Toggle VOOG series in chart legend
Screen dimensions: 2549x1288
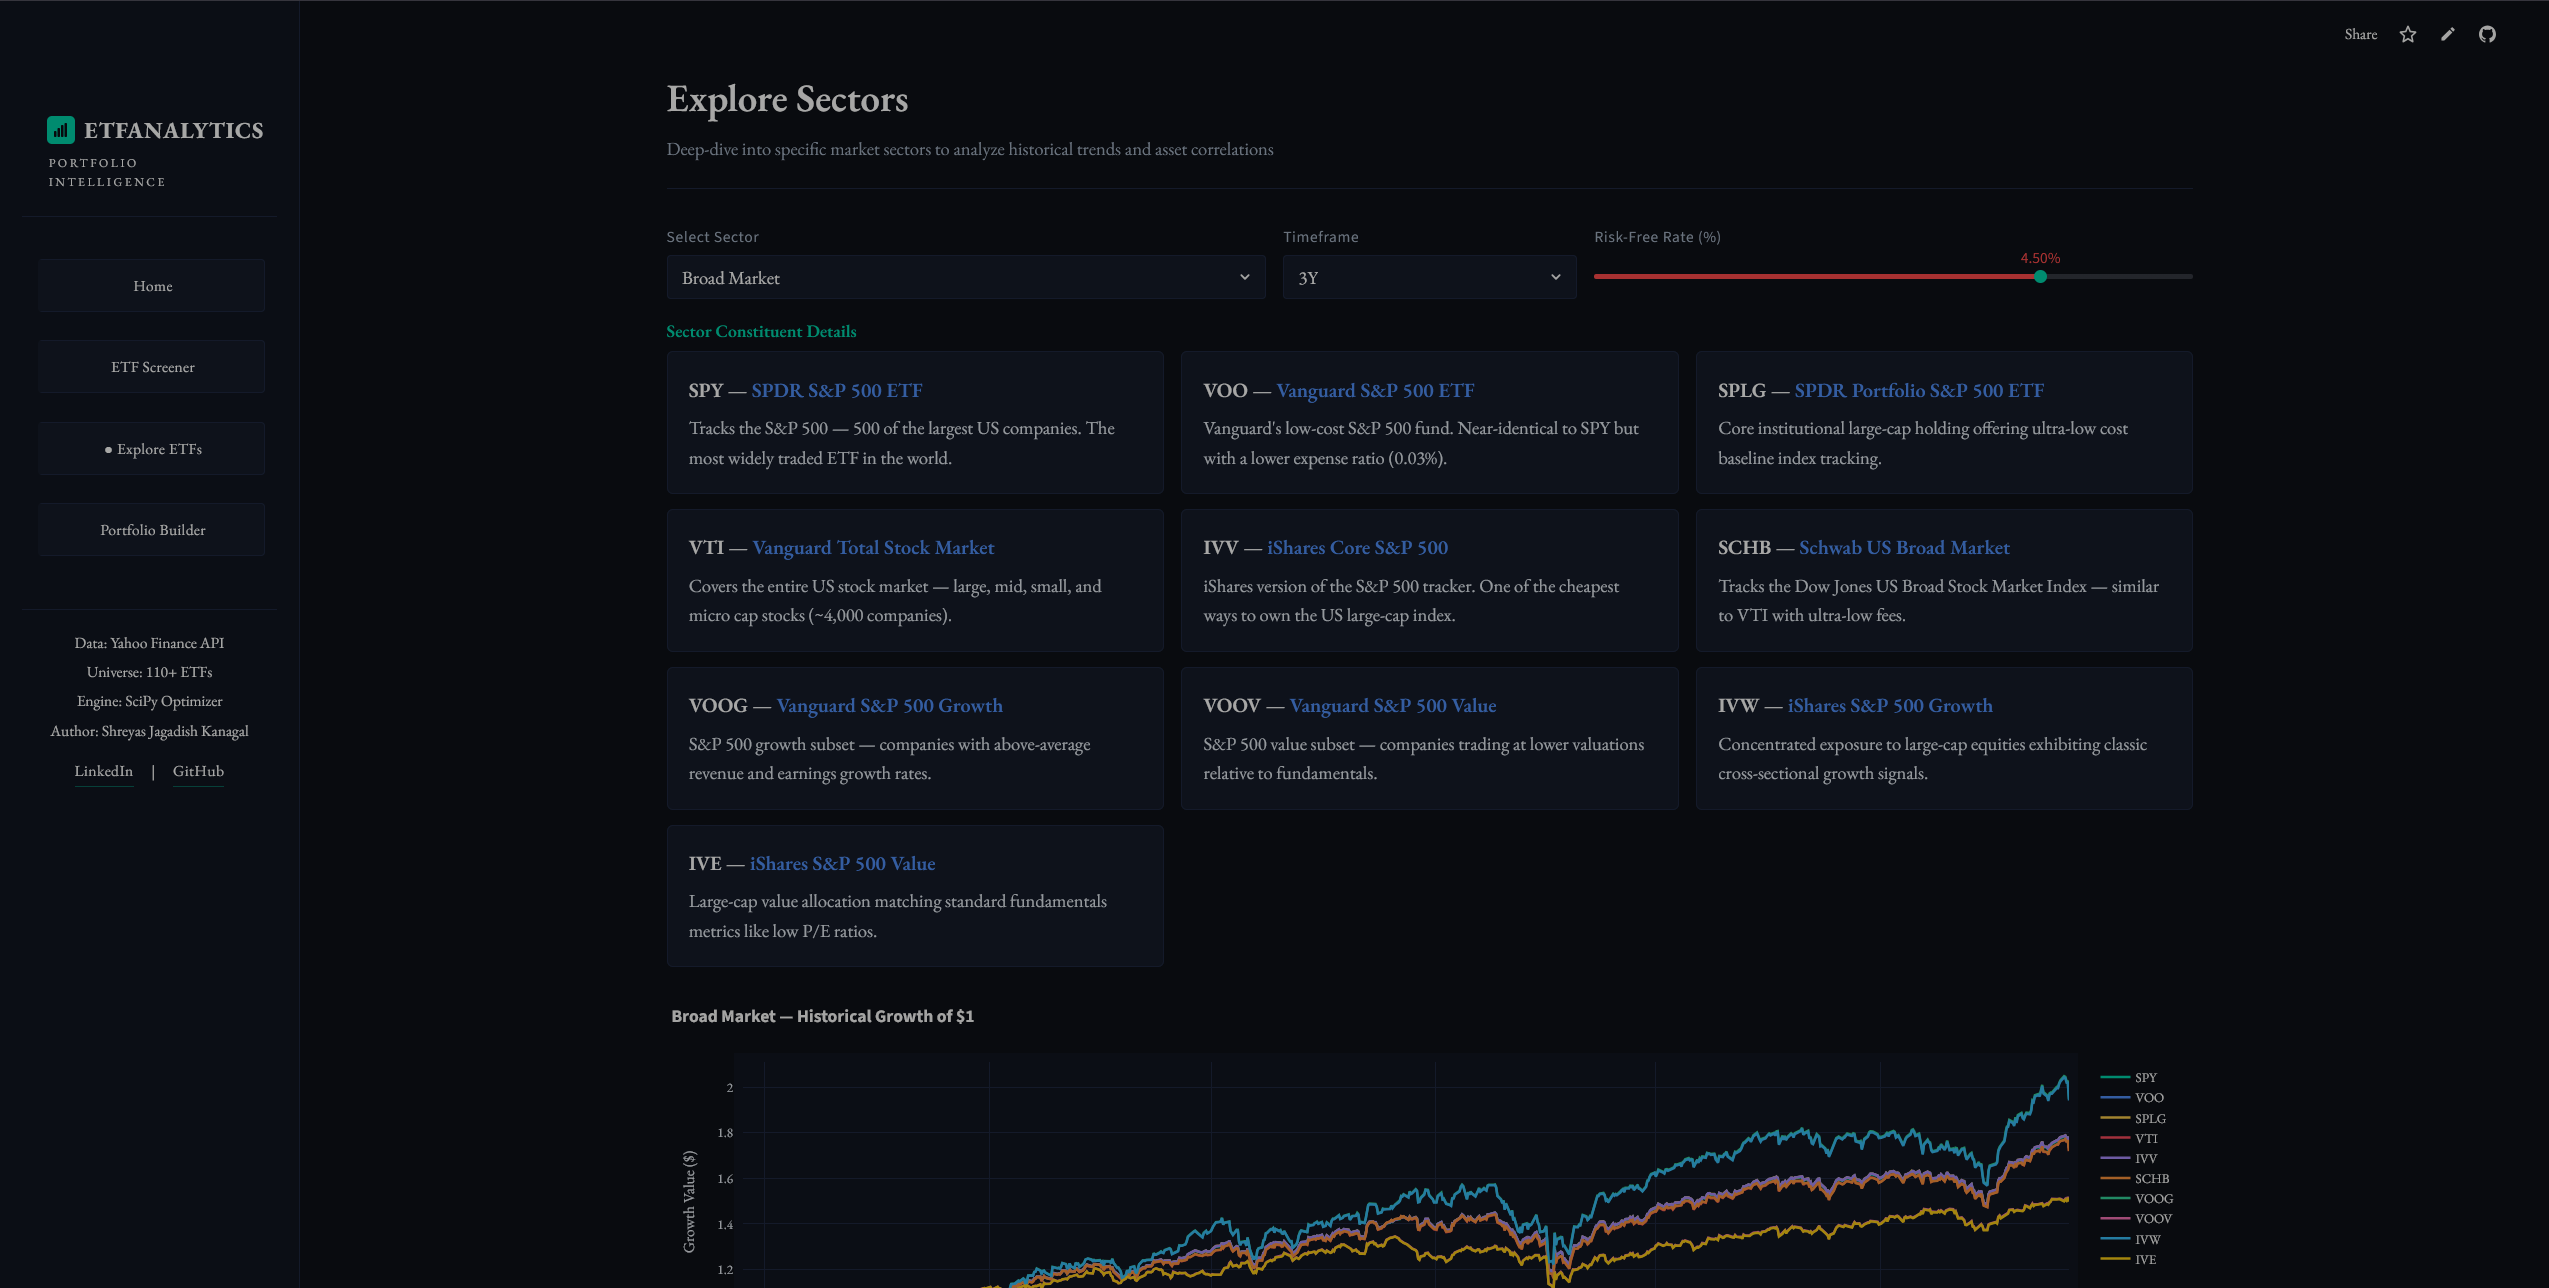(2138, 1199)
